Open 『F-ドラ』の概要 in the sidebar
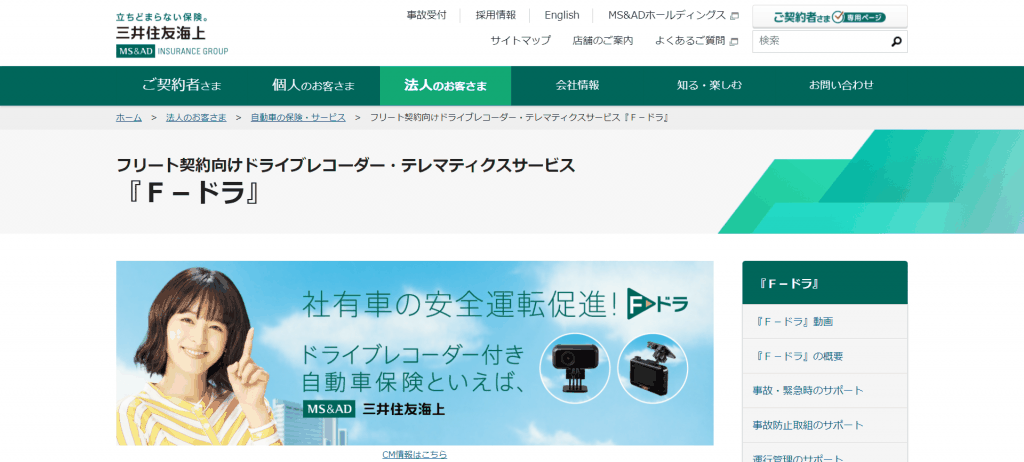This screenshot has height=462, width=1024. (x=825, y=356)
